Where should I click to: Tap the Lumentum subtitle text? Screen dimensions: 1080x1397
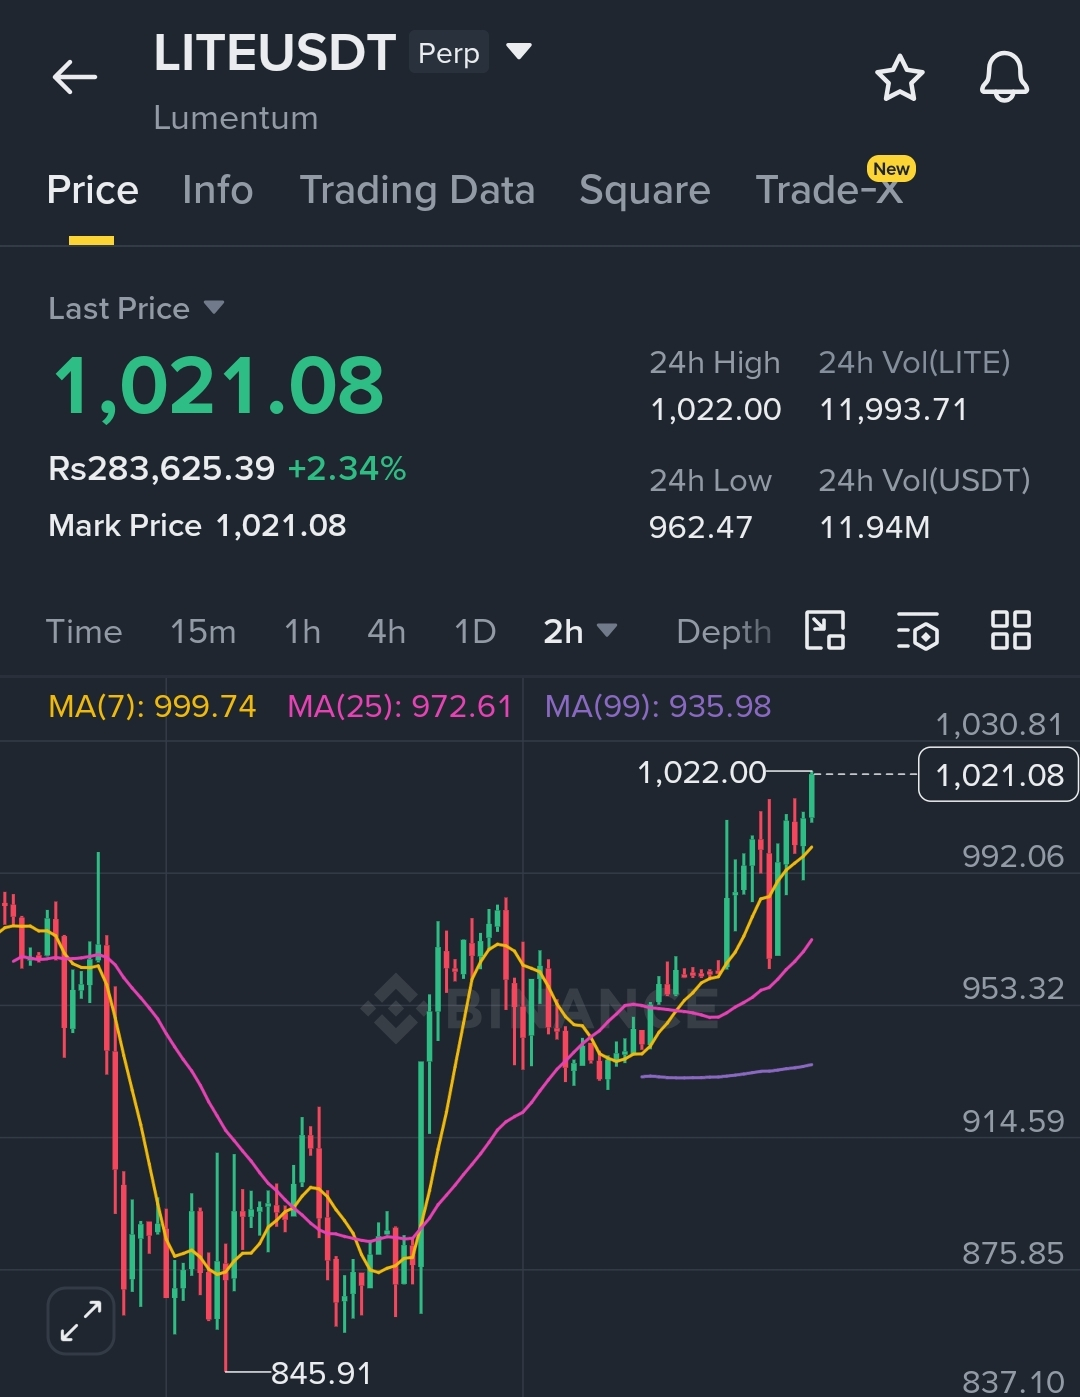236,118
